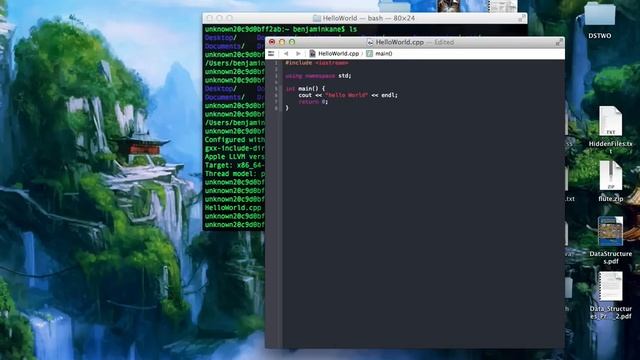Click the 'Edited' label in editor title bar
Image resolution: width=640 pixels, height=360 pixels.
point(444,42)
